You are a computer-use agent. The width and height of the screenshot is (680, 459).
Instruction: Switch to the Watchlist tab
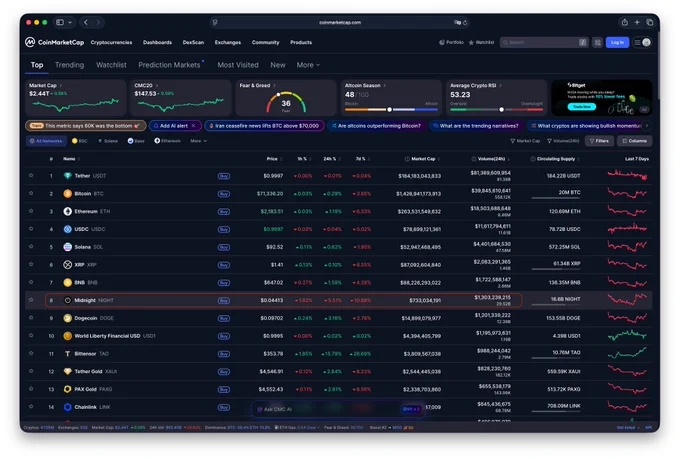[111, 65]
